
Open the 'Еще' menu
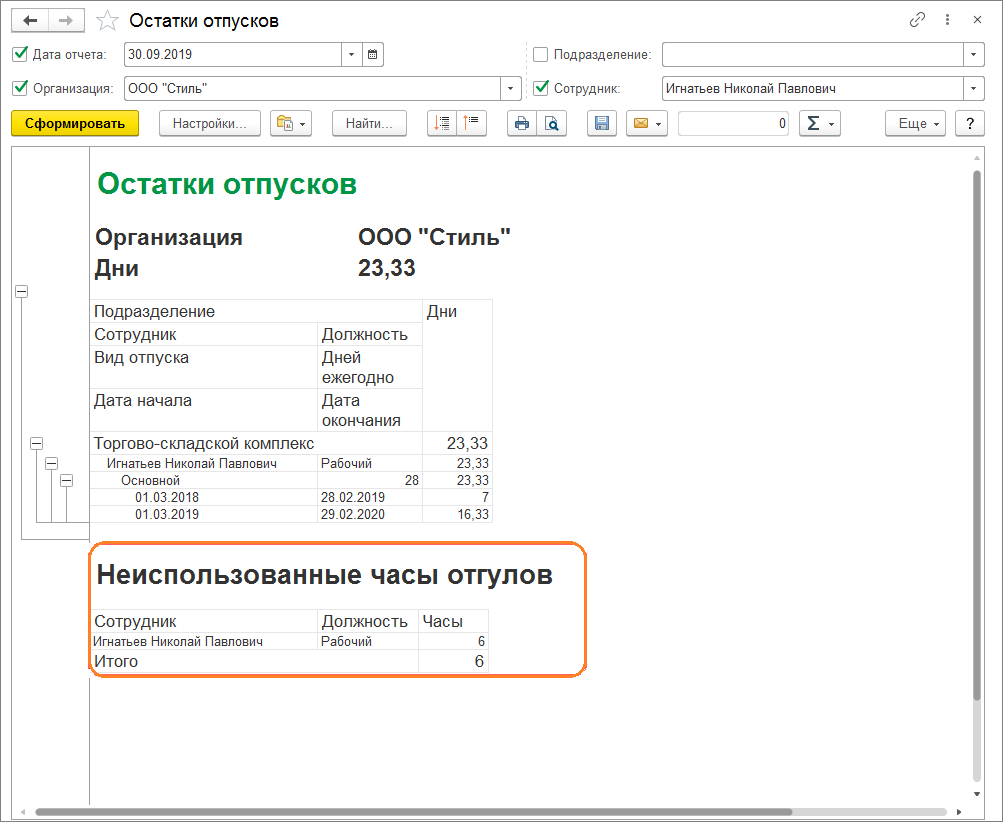point(914,124)
